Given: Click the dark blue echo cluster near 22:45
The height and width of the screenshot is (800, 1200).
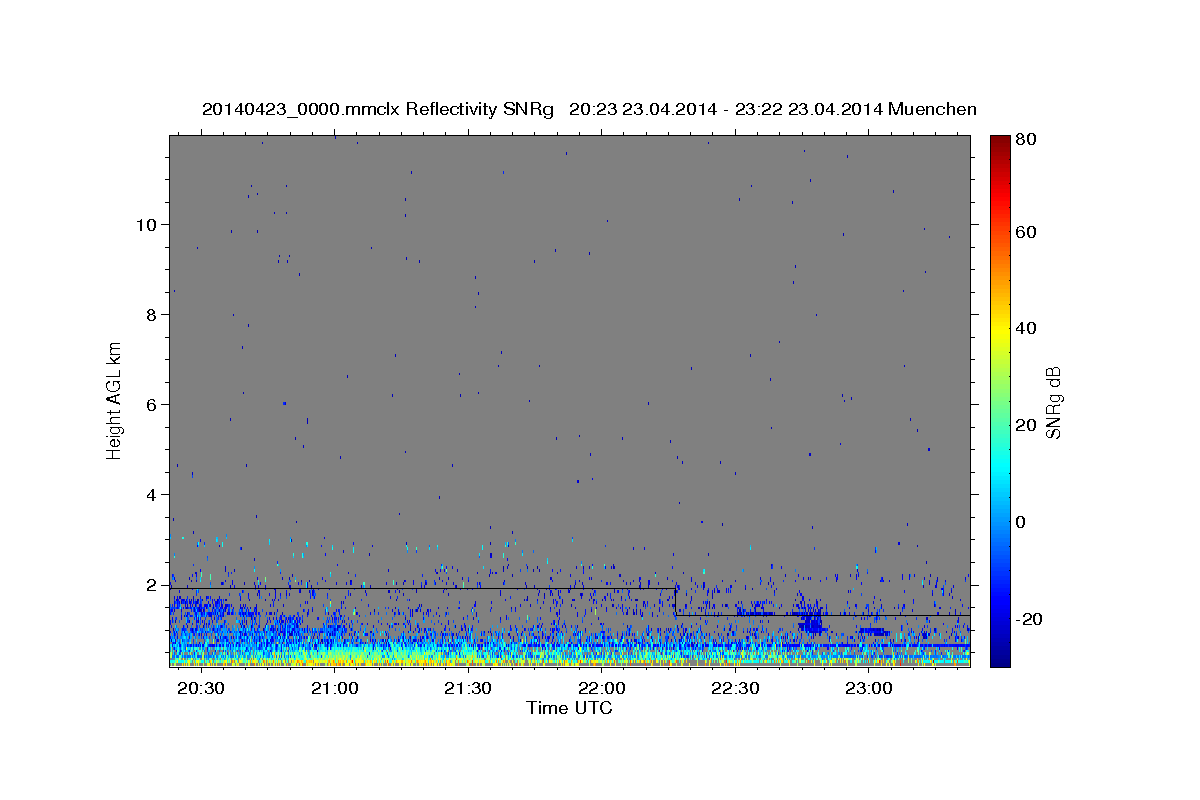Looking at the screenshot, I should point(812,620).
